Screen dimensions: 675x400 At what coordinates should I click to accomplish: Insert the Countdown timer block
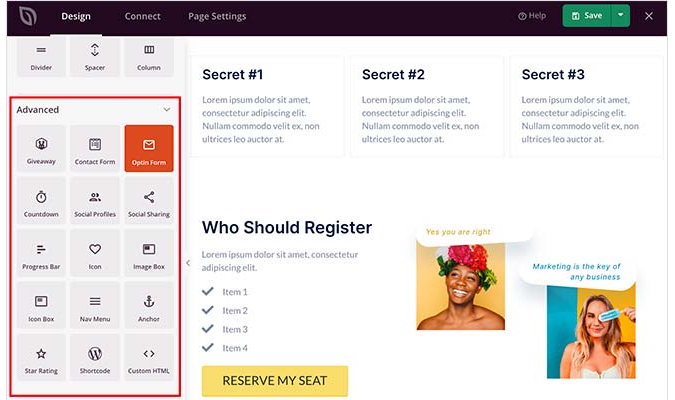click(41, 201)
